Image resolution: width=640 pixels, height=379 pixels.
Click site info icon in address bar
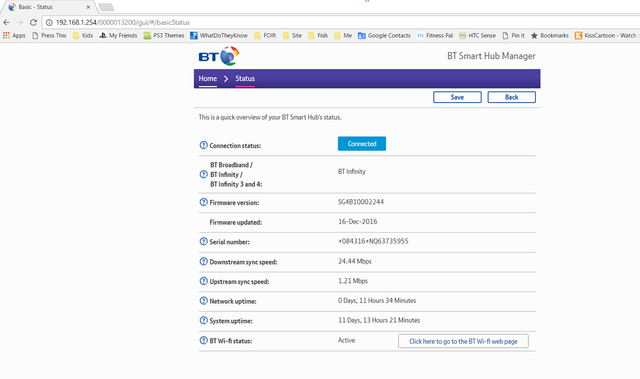(49, 22)
